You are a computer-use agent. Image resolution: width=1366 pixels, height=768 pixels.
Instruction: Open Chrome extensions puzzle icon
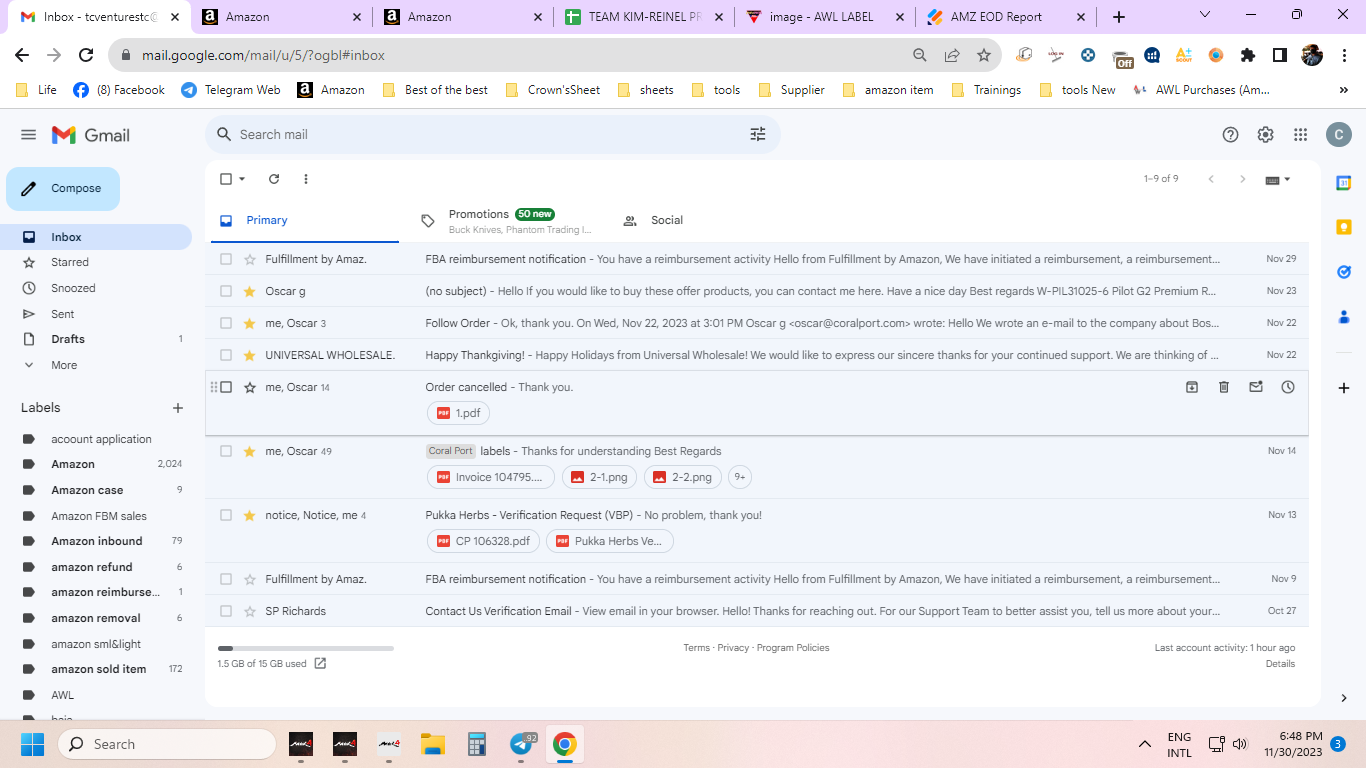point(1247,55)
